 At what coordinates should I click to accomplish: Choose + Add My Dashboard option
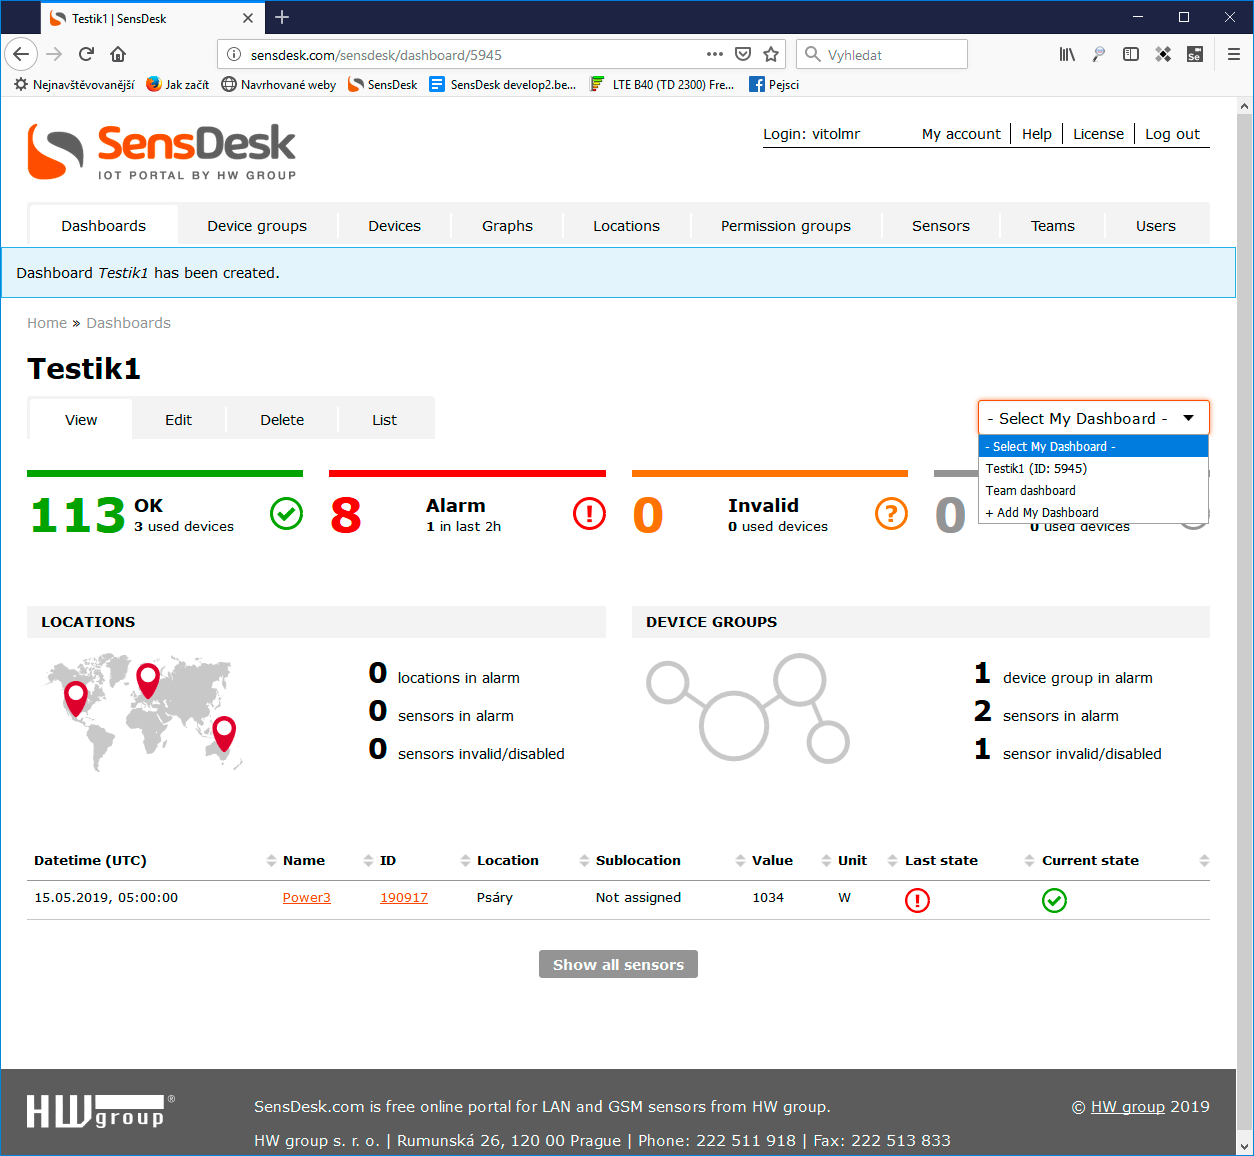pyautogui.click(x=1093, y=512)
